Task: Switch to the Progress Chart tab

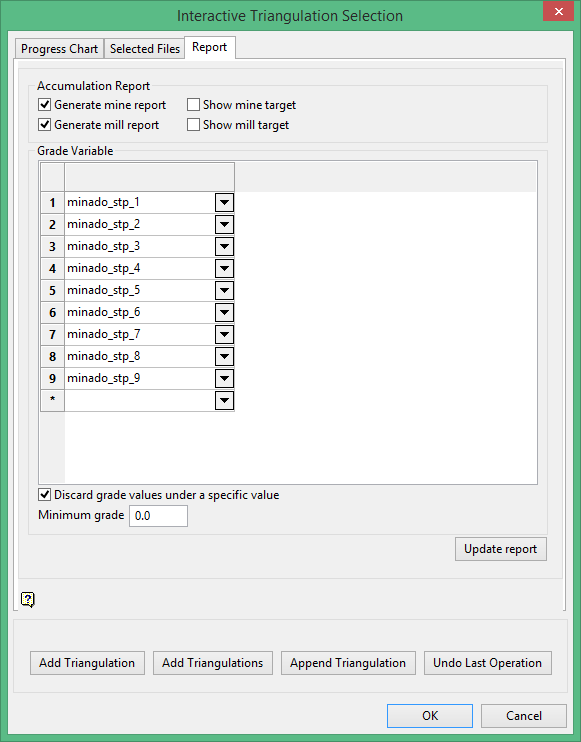Action: tap(59, 49)
